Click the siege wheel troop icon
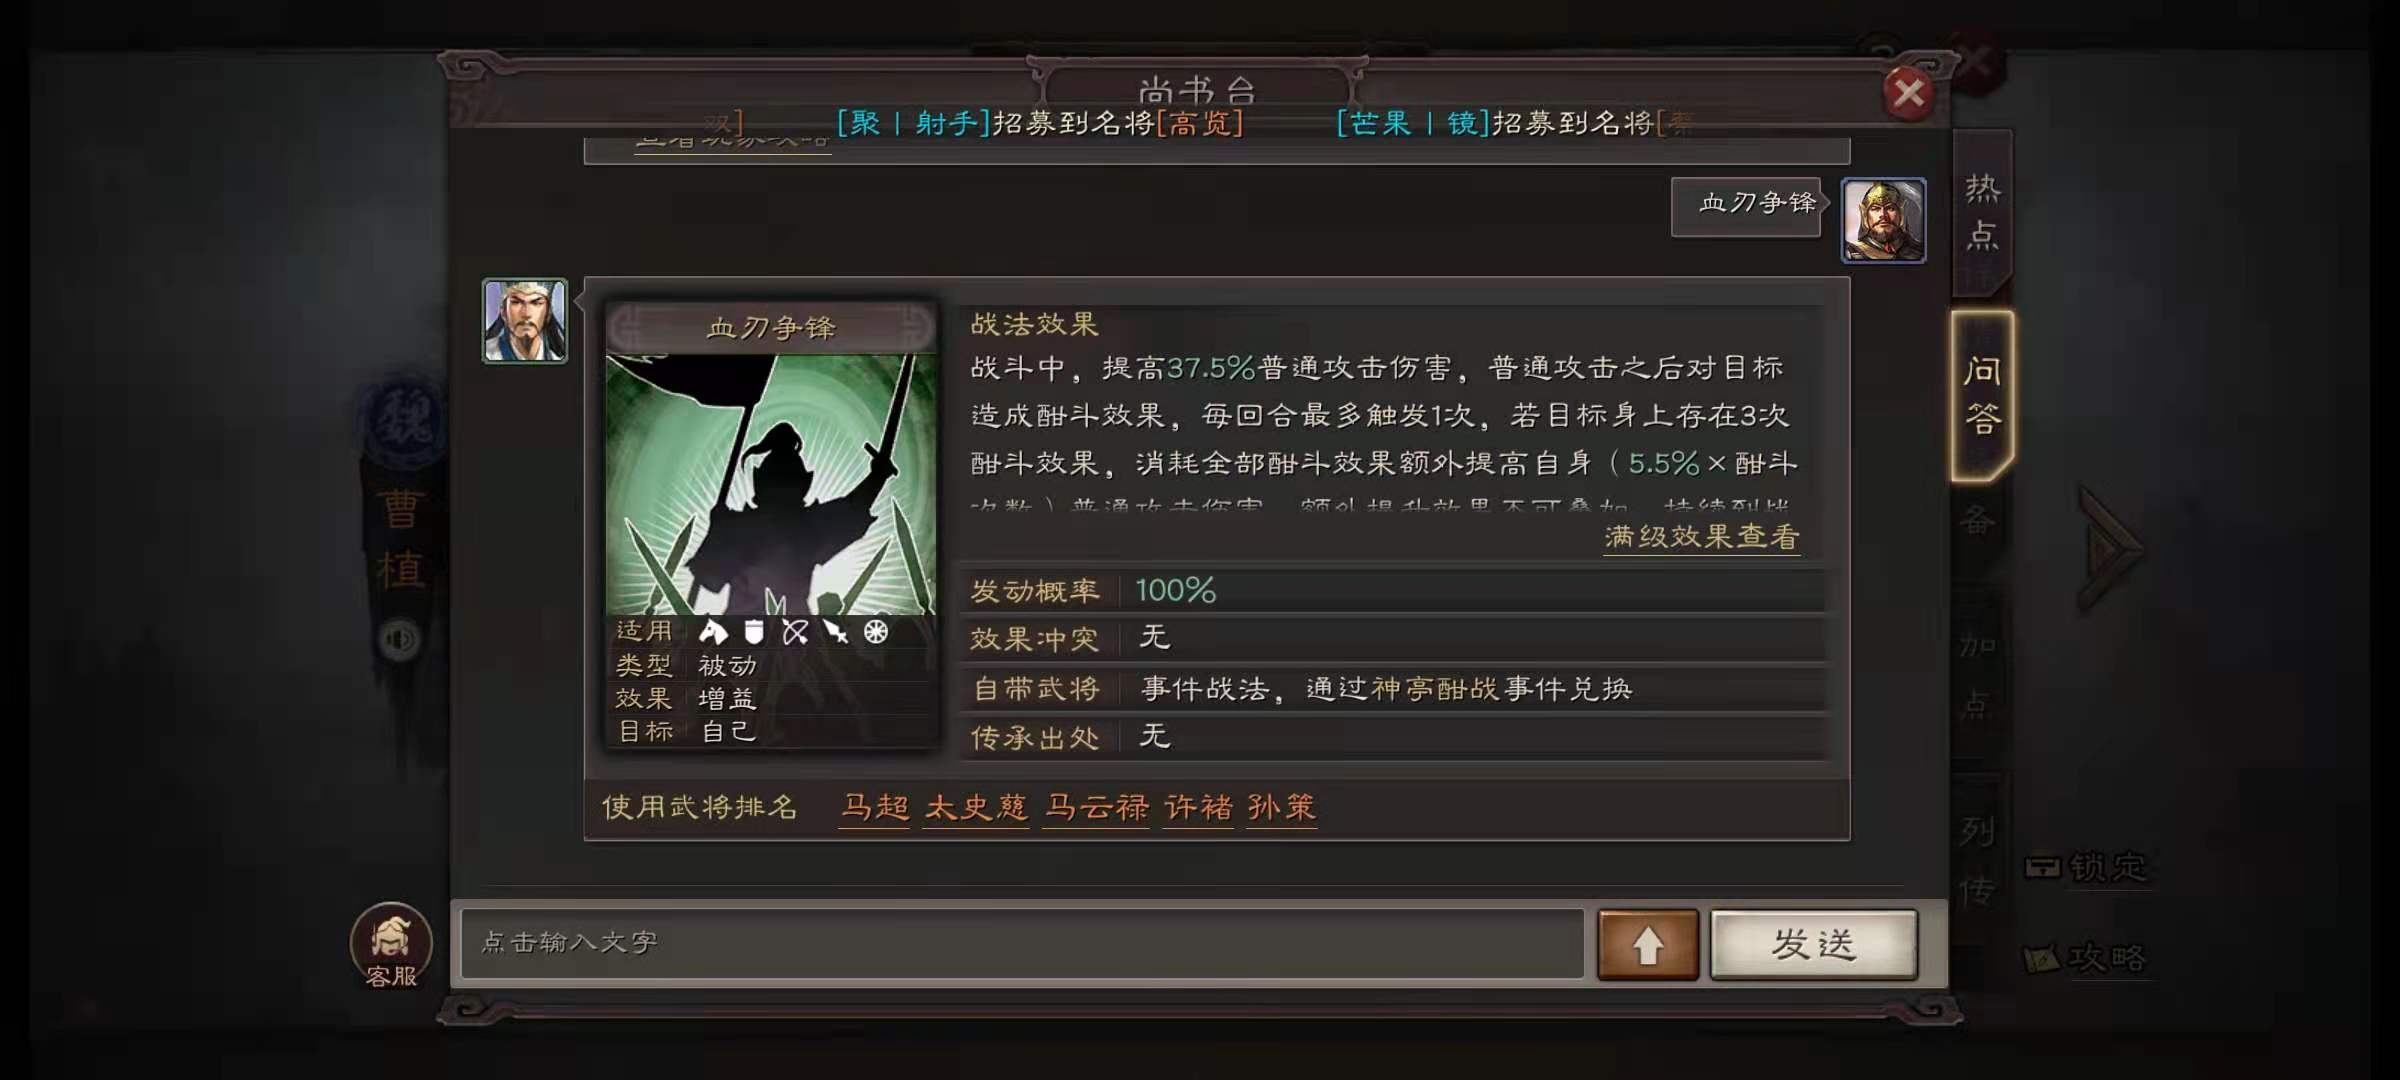The image size is (2400, 1080). tap(876, 631)
